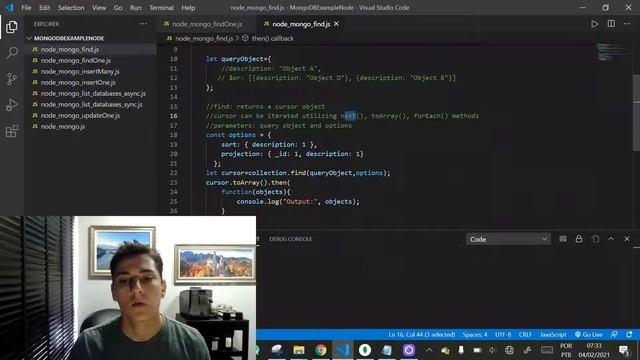Open the Run menu
This screenshot has width=640, height=360.
tap(136, 8)
